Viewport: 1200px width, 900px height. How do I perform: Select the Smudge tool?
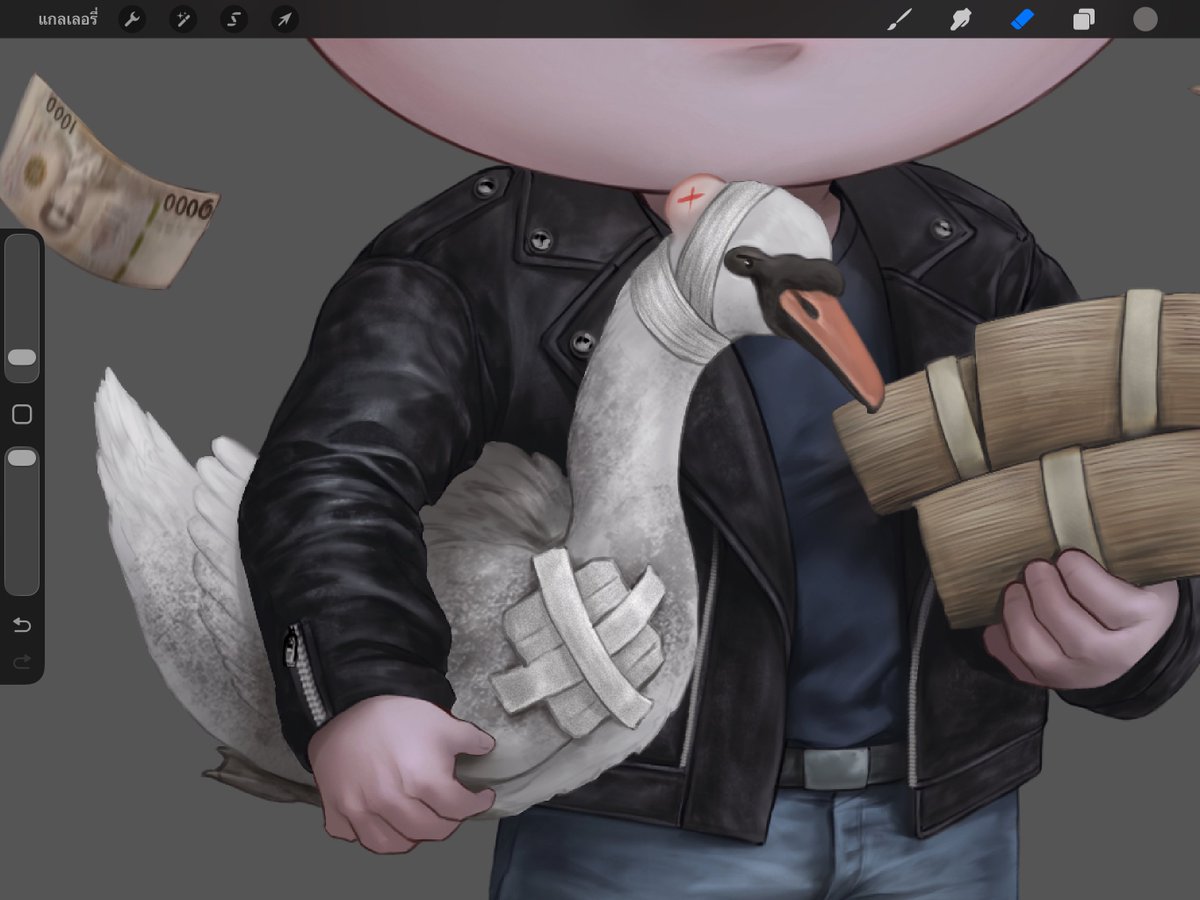(960, 19)
